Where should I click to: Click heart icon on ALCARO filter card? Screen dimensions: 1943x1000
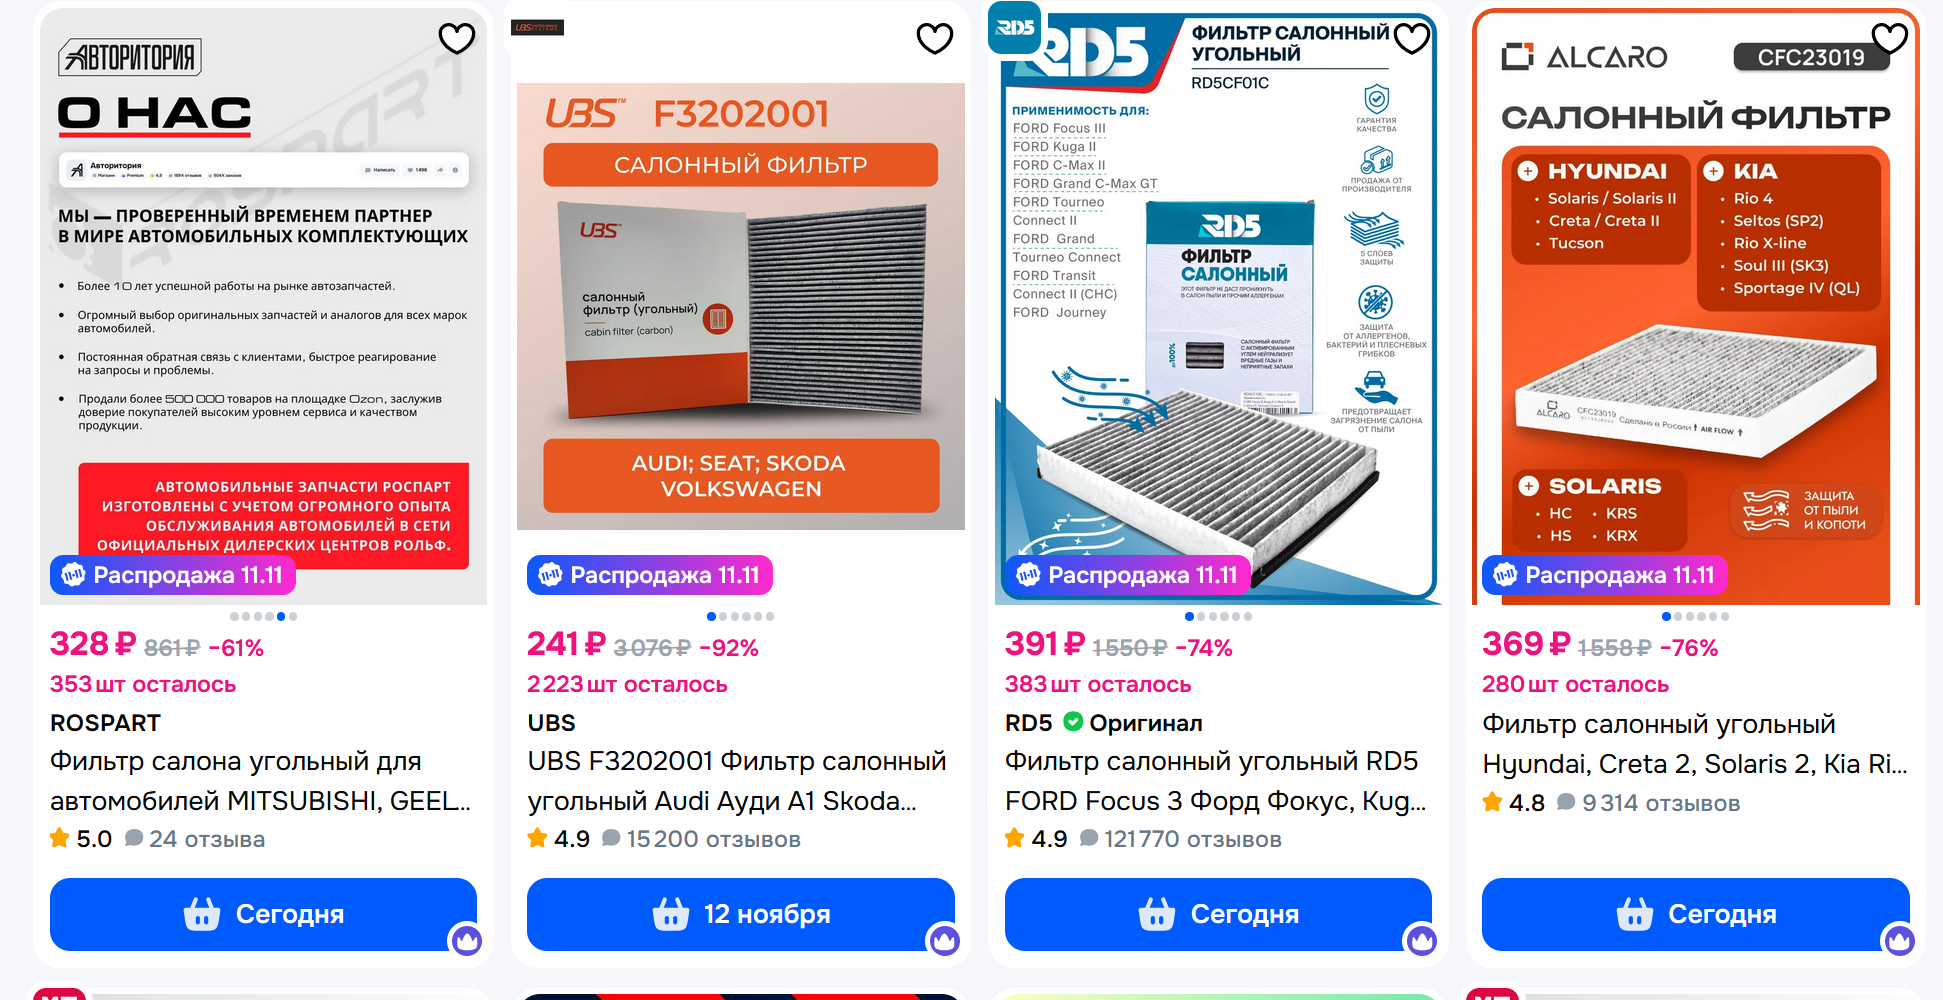[x=1889, y=38]
